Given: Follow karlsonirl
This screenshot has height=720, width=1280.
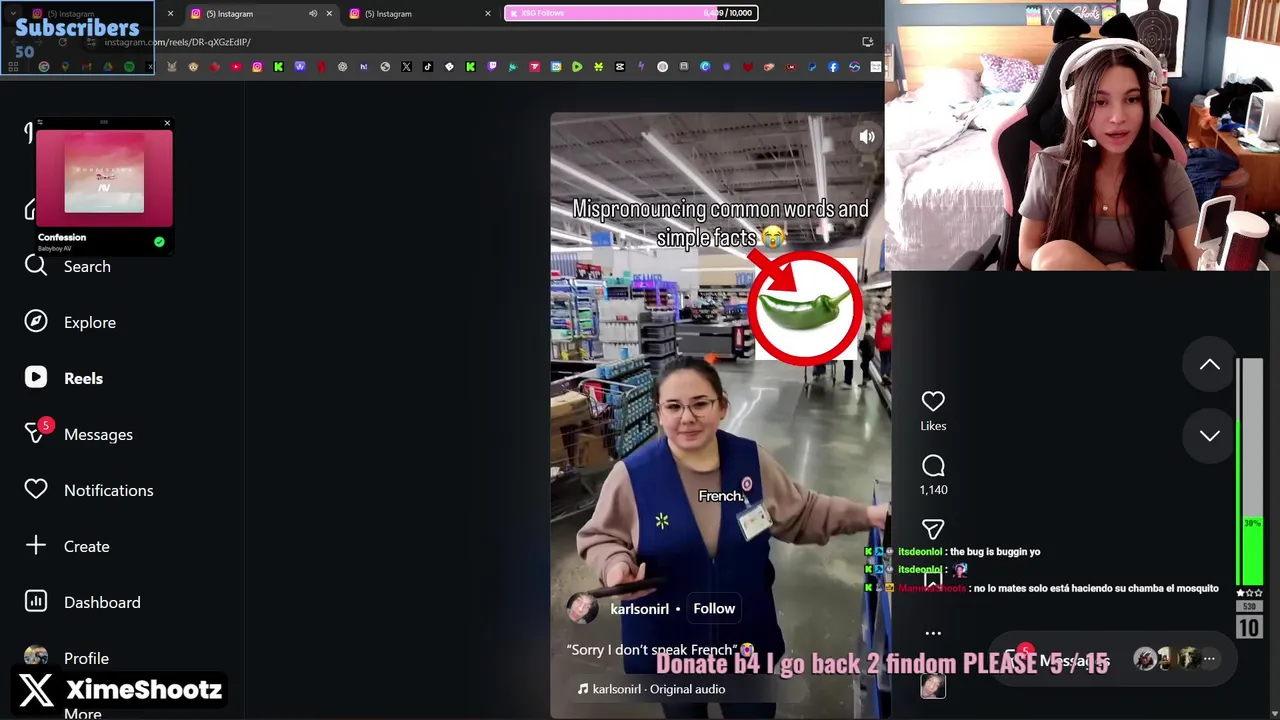Looking at the screenshot, I should click(714, 608).
